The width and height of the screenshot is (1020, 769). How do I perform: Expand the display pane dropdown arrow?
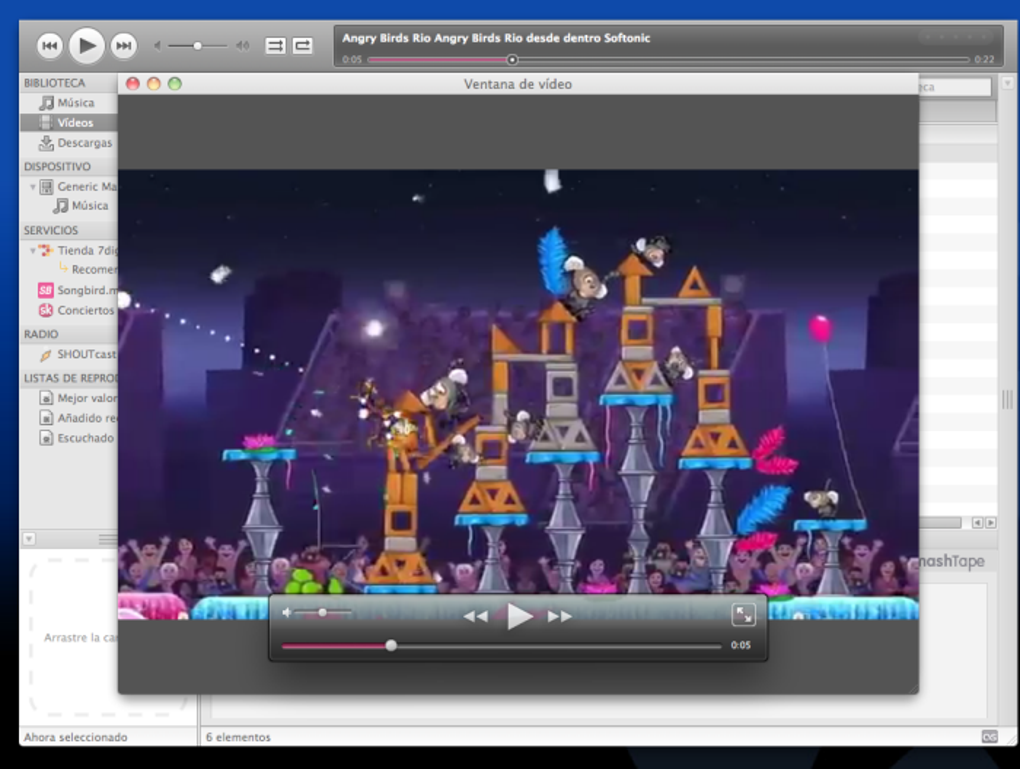[29, 539]
